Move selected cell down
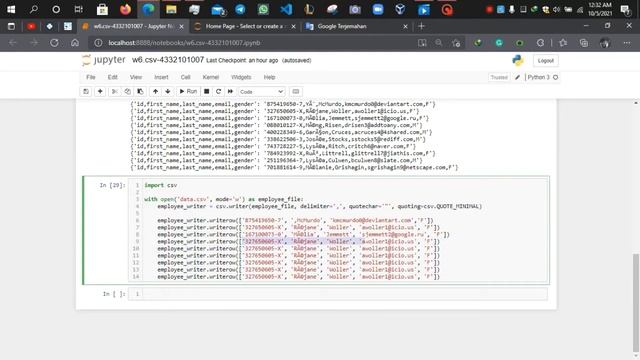640x360 pixels. pos(168,91)
